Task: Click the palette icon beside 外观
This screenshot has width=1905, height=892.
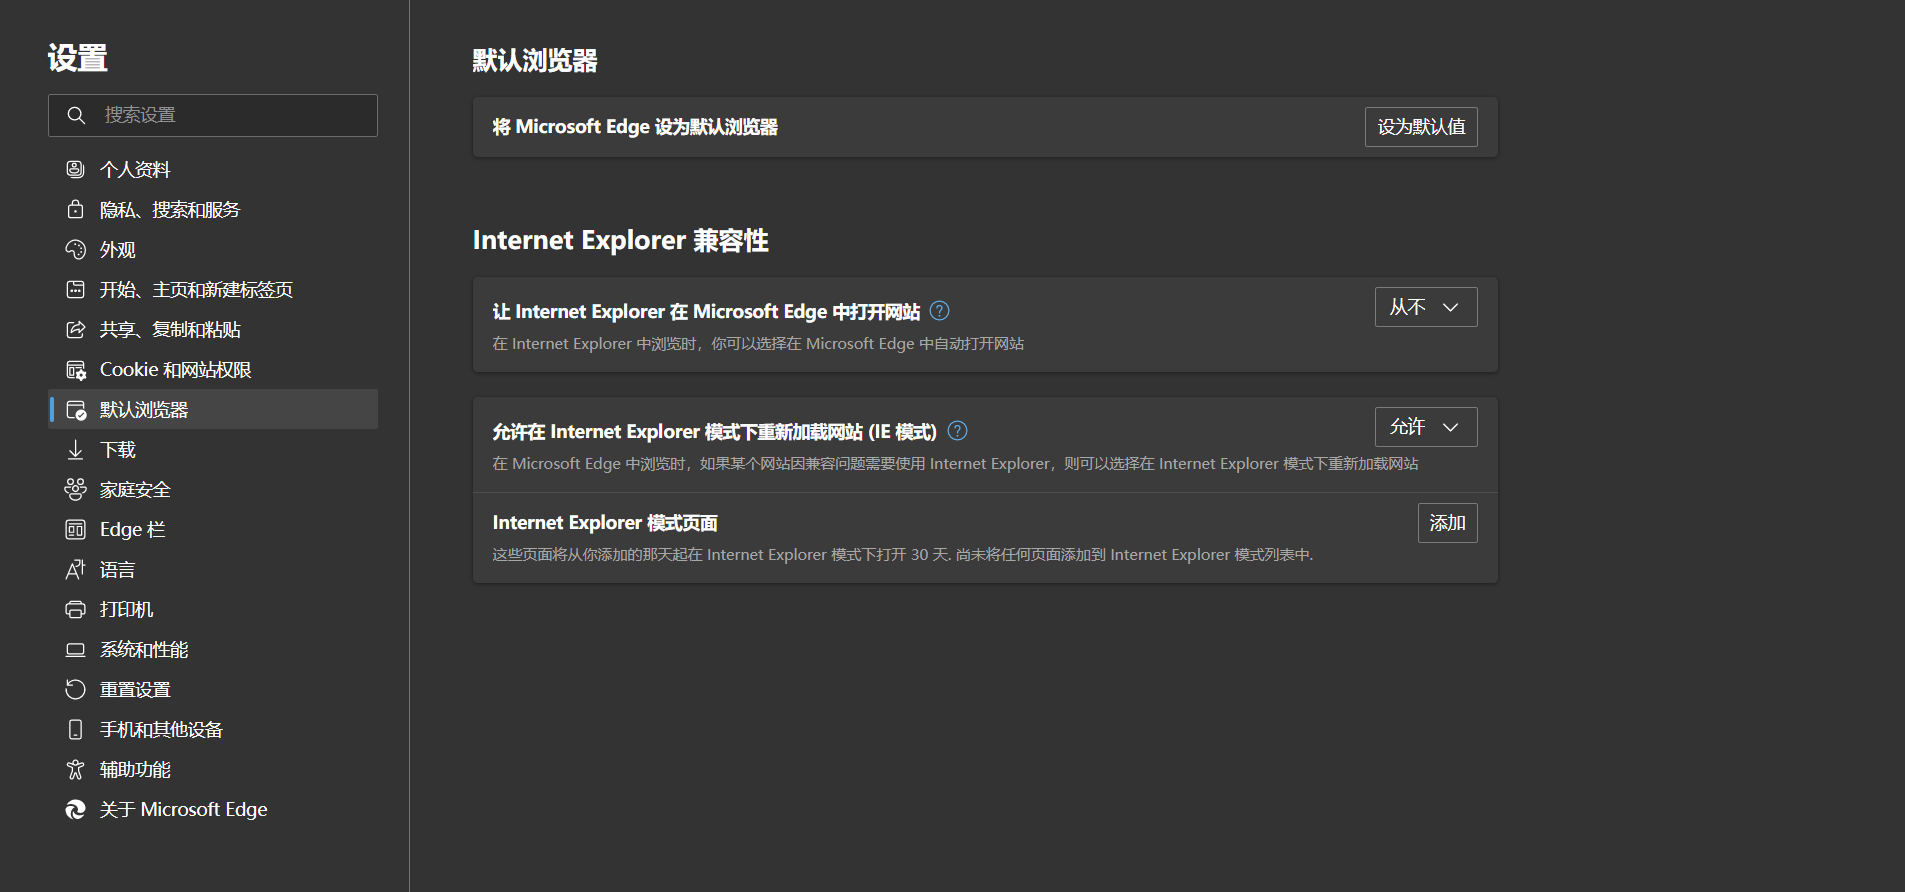Action: click(75, 249)
